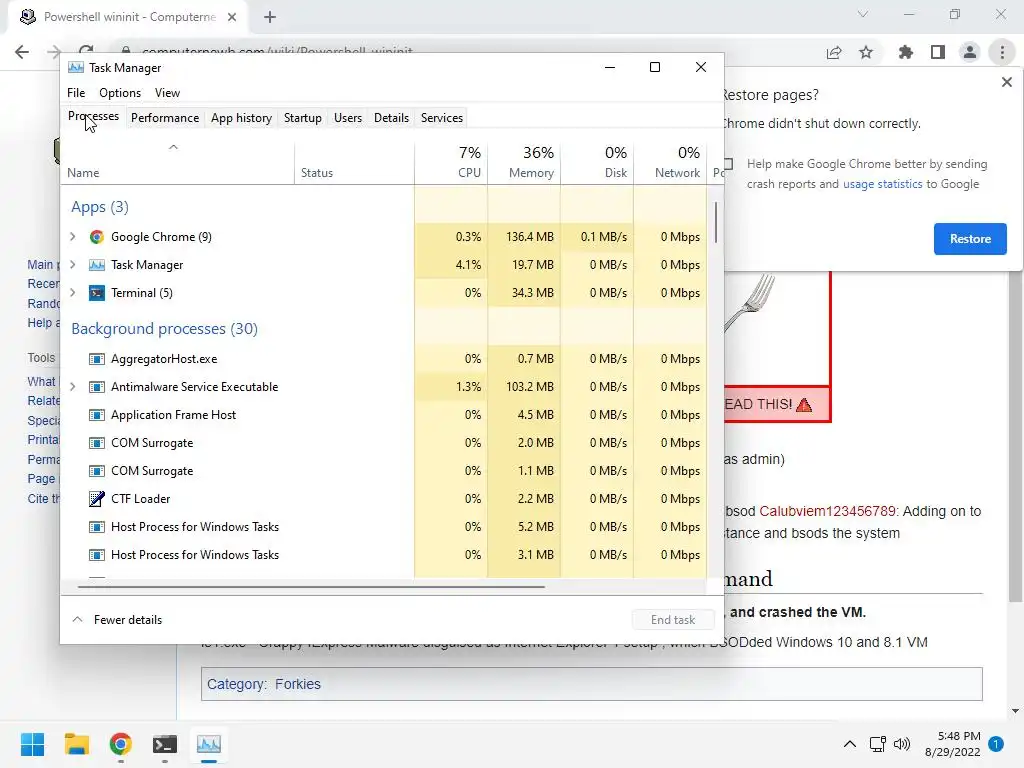Select the Host Process for Windows Tasks 5.2 MB row

[x=384, y=527]
